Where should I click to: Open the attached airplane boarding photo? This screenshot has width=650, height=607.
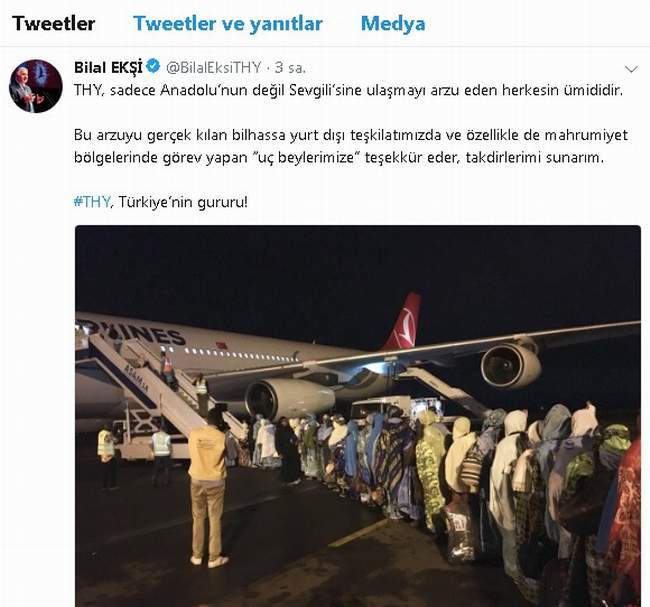pos(358,416)
